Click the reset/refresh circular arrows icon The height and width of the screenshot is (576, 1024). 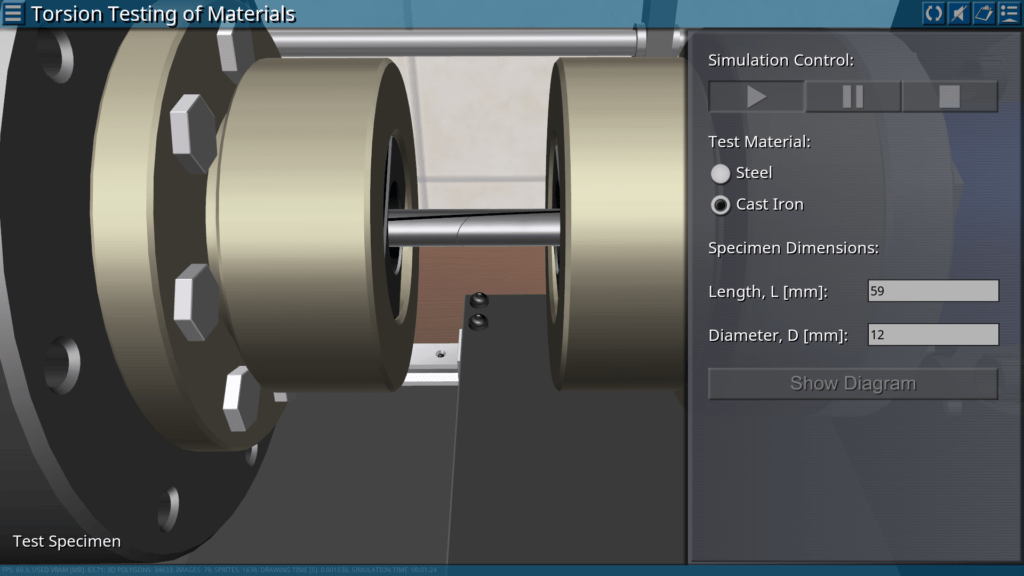click(933, 14)
